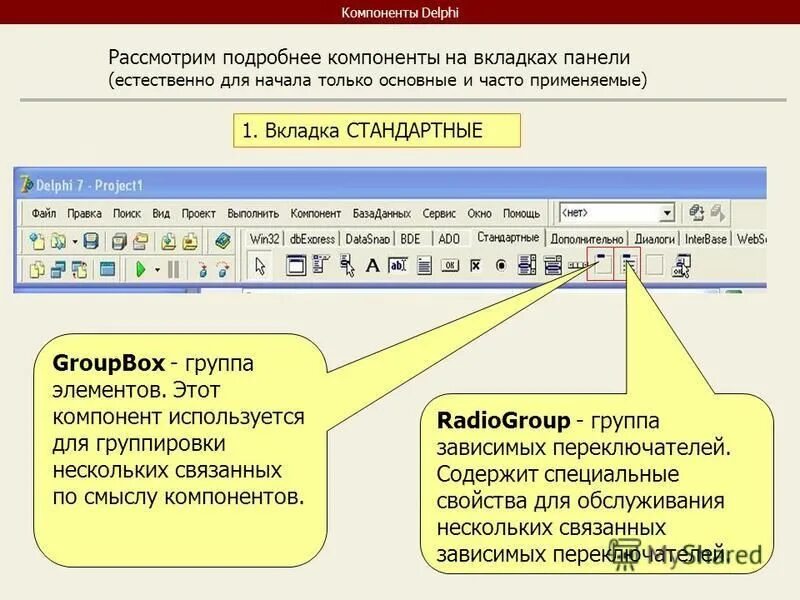The width and height of the screenshot is (800, 600).
Task: Choose the Memo component icon
Action: (x=422, y=266)
